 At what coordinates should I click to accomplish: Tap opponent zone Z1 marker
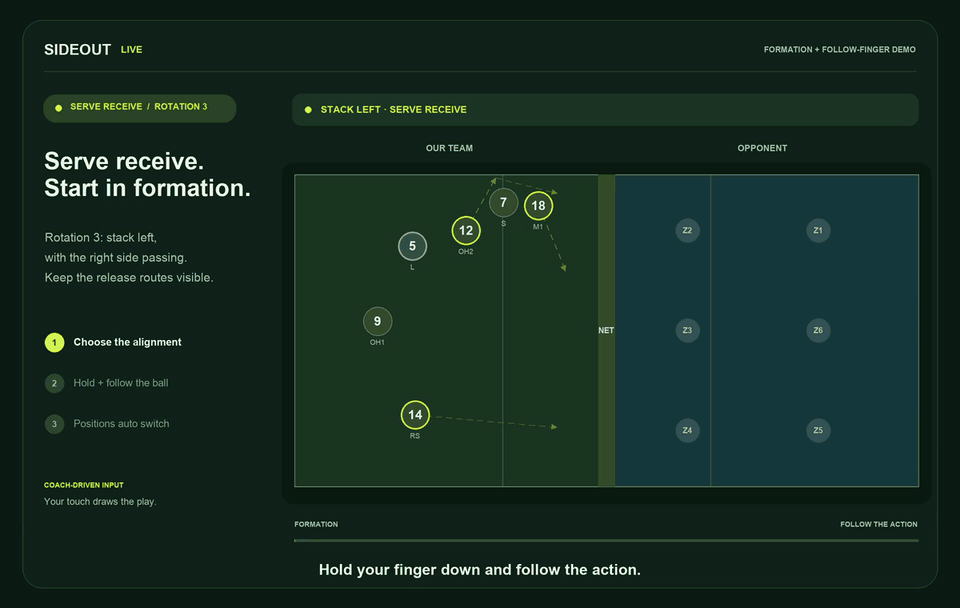click(818, 231)
